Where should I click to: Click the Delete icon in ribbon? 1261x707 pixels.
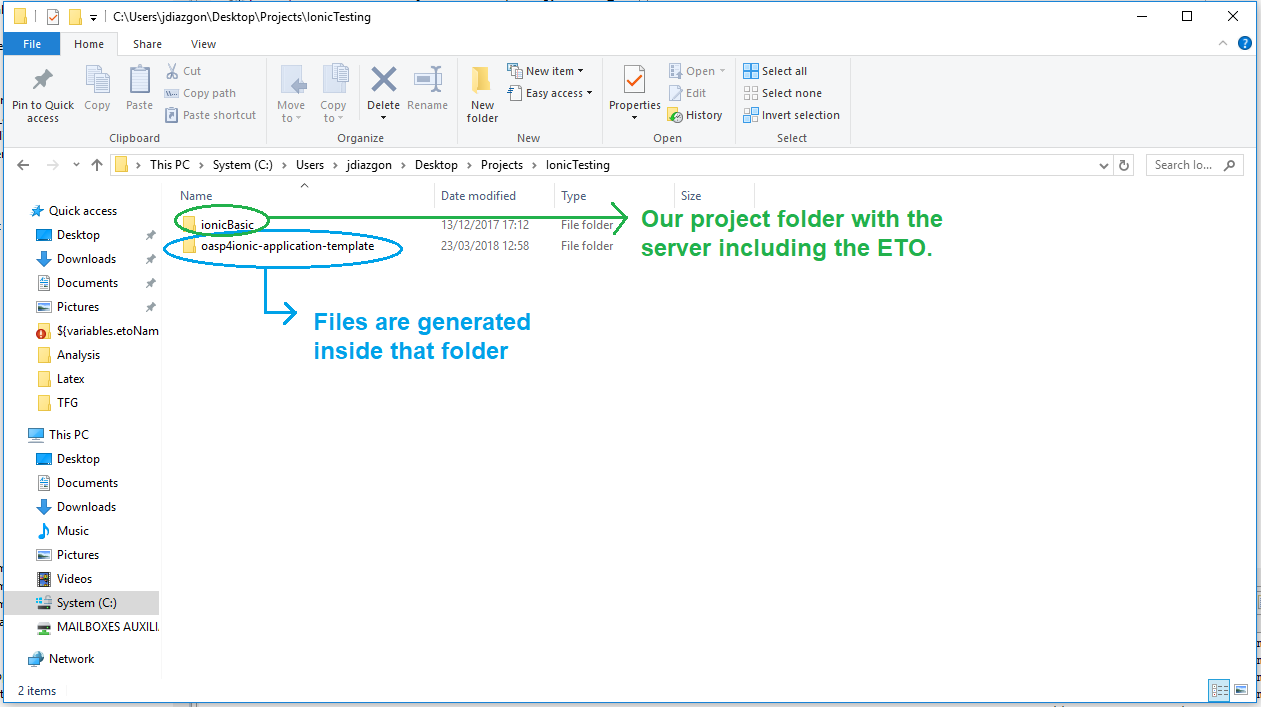(383, 82)
